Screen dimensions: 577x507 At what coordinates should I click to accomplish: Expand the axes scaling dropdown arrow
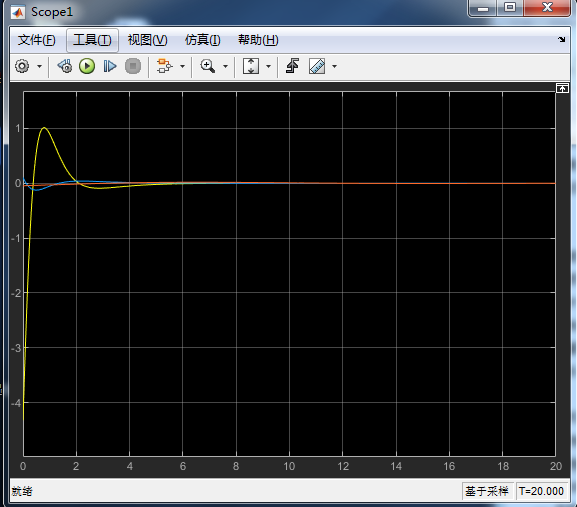point(268,67)
